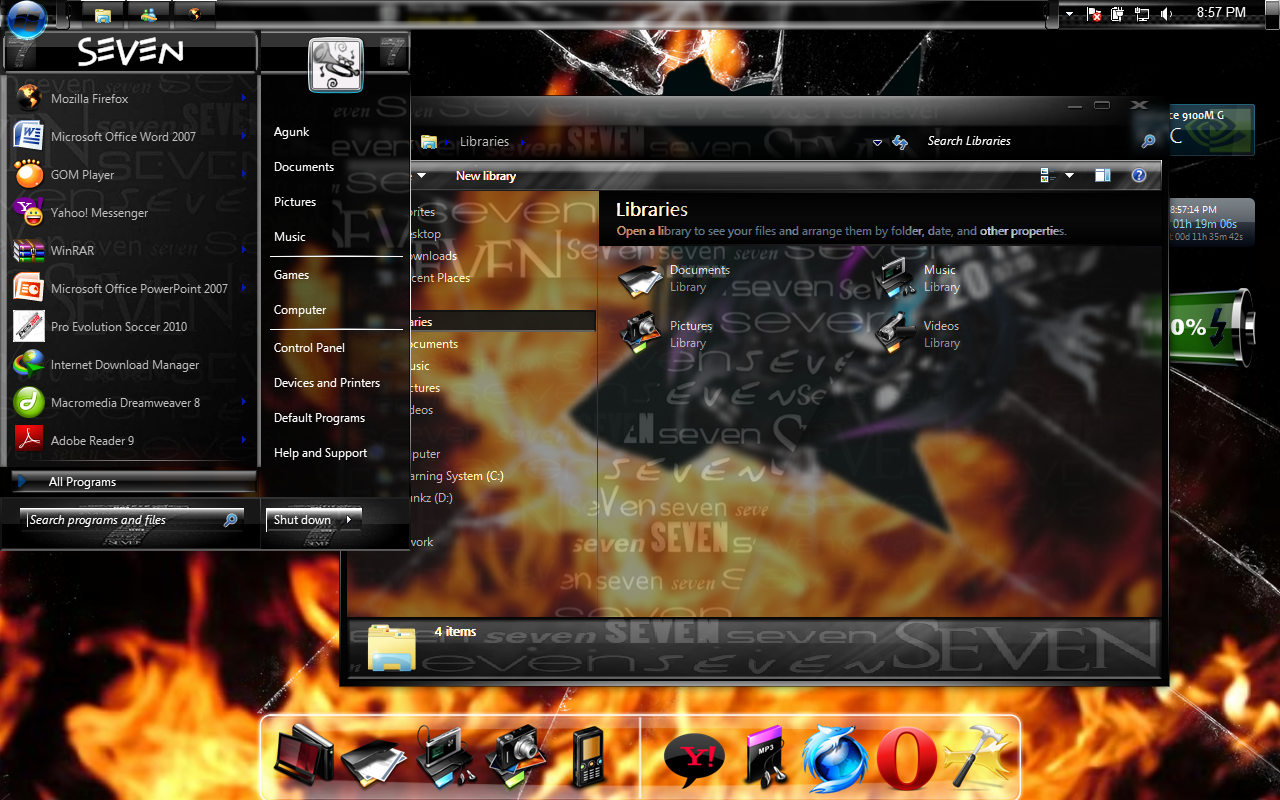Expand Dreamweaver 8 submenu arrow
Viewport: 1280px width, 800px height.
pyautogui.click(x=244, y=402)
